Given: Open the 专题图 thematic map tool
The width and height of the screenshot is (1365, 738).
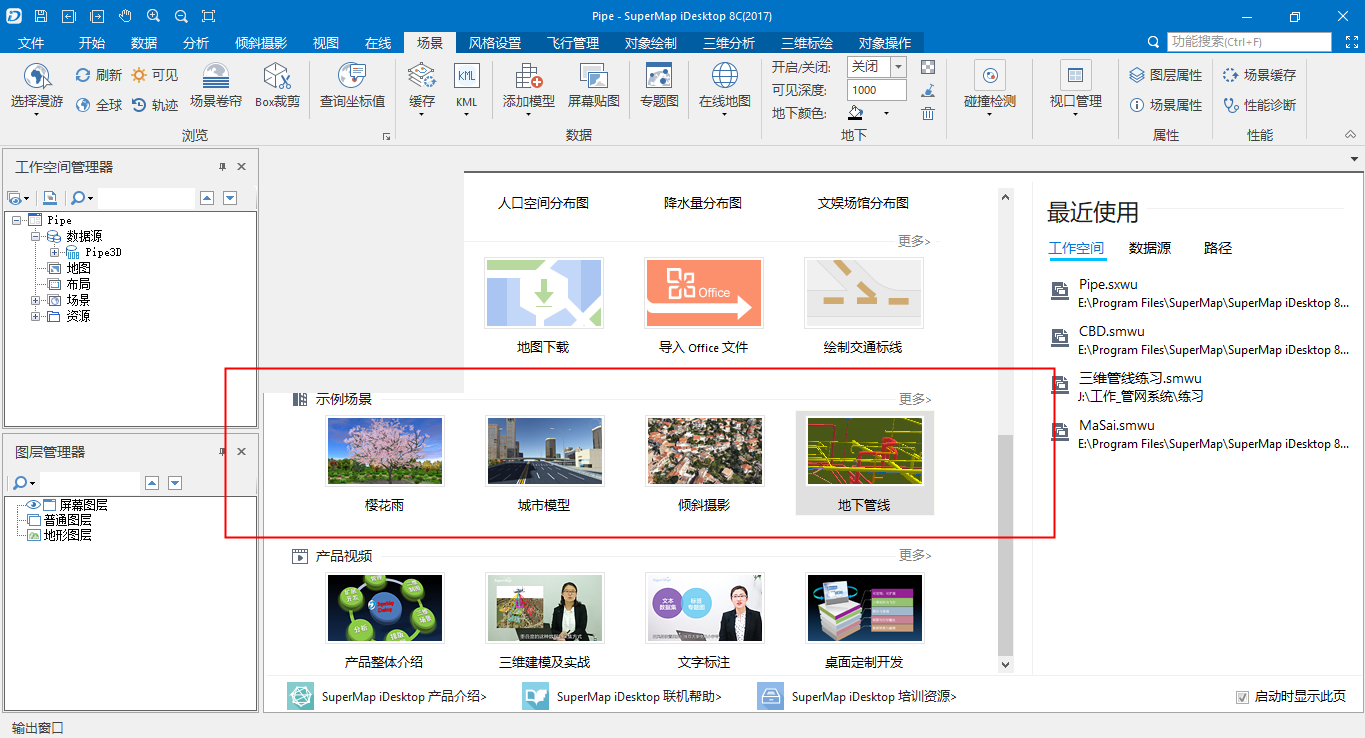Looking at the screenshot, I should (x=659, y=86).
